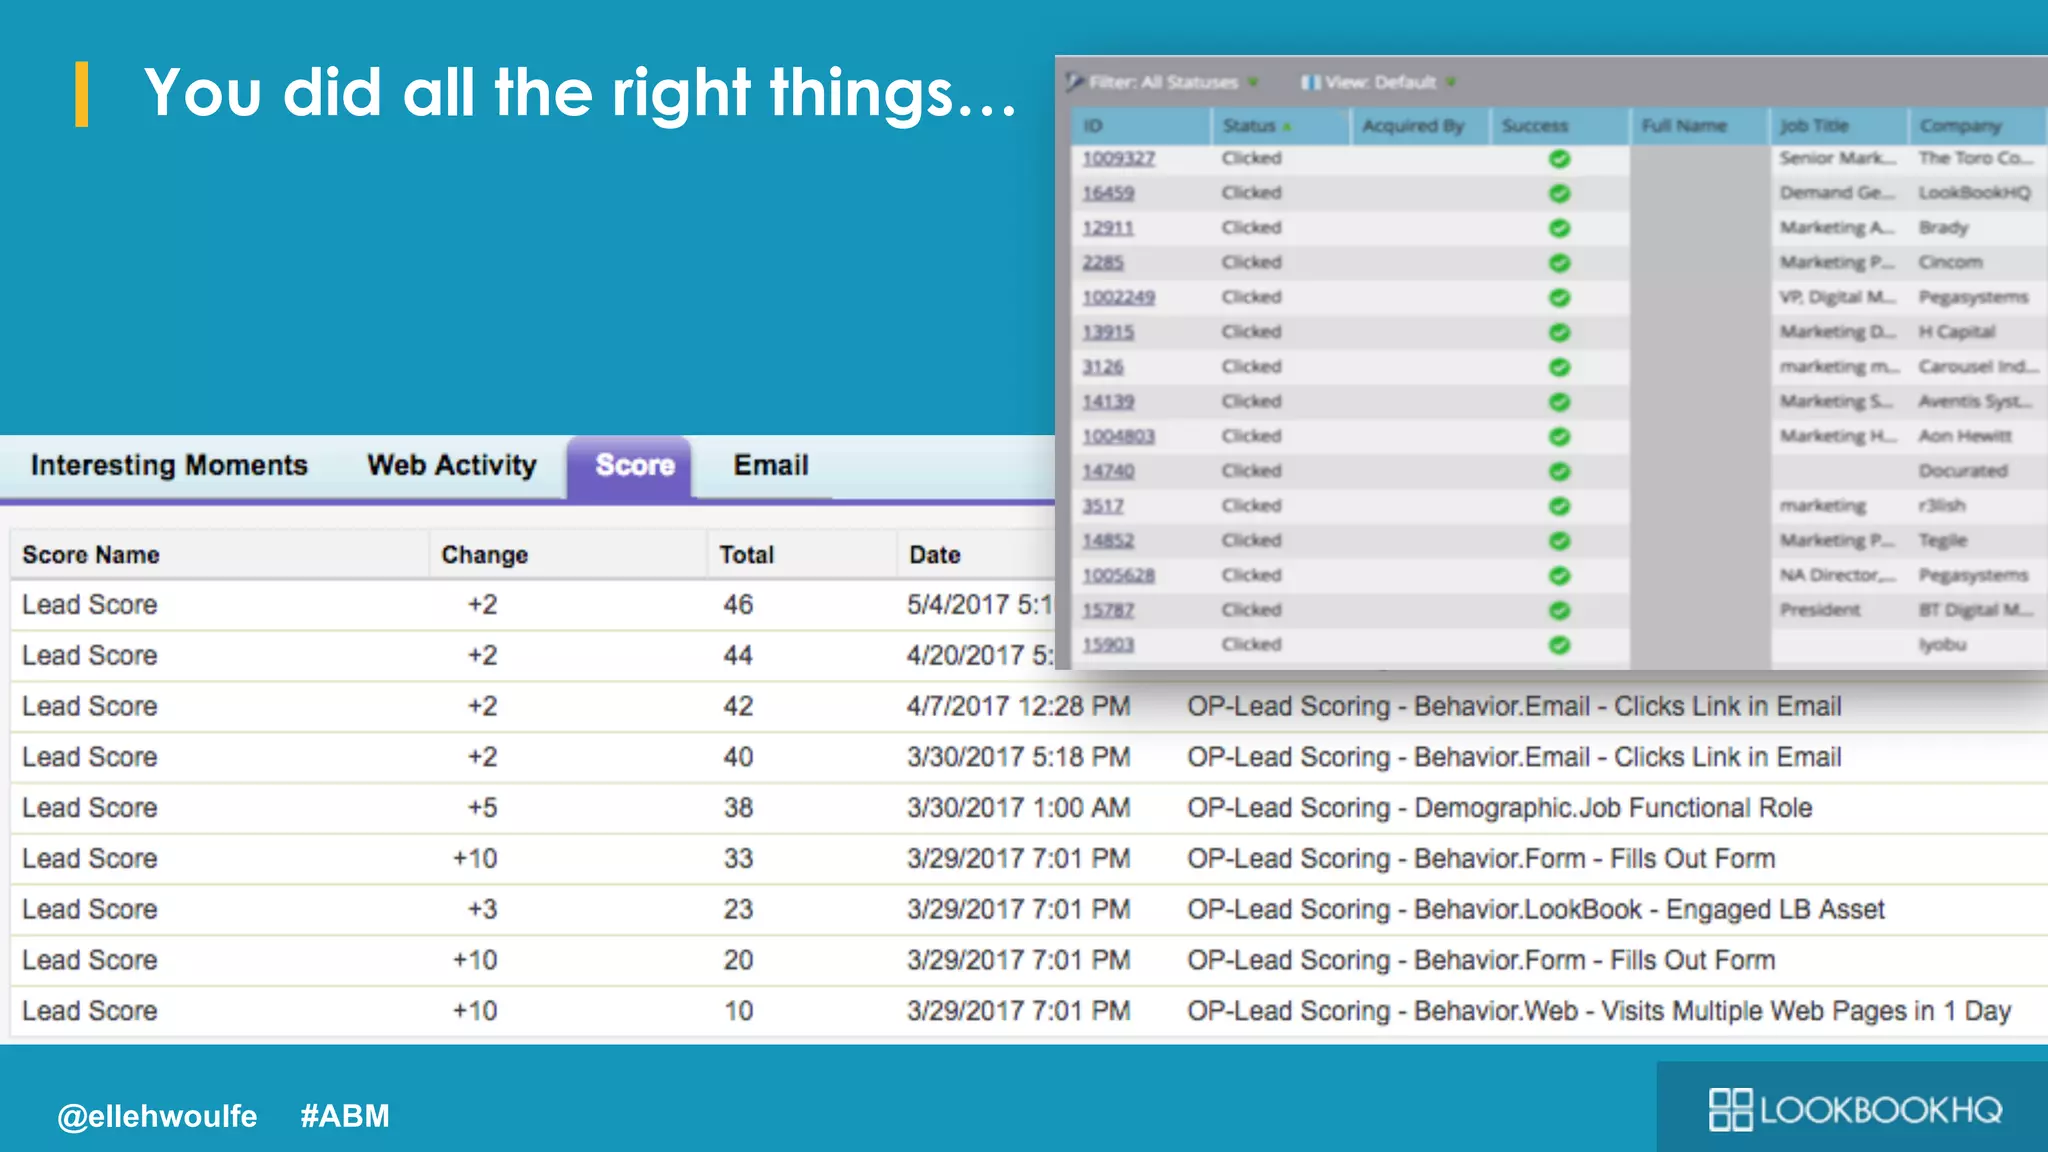Click Engaged LB Asset scoring entry
2048x1152 pixels.
1535,910
